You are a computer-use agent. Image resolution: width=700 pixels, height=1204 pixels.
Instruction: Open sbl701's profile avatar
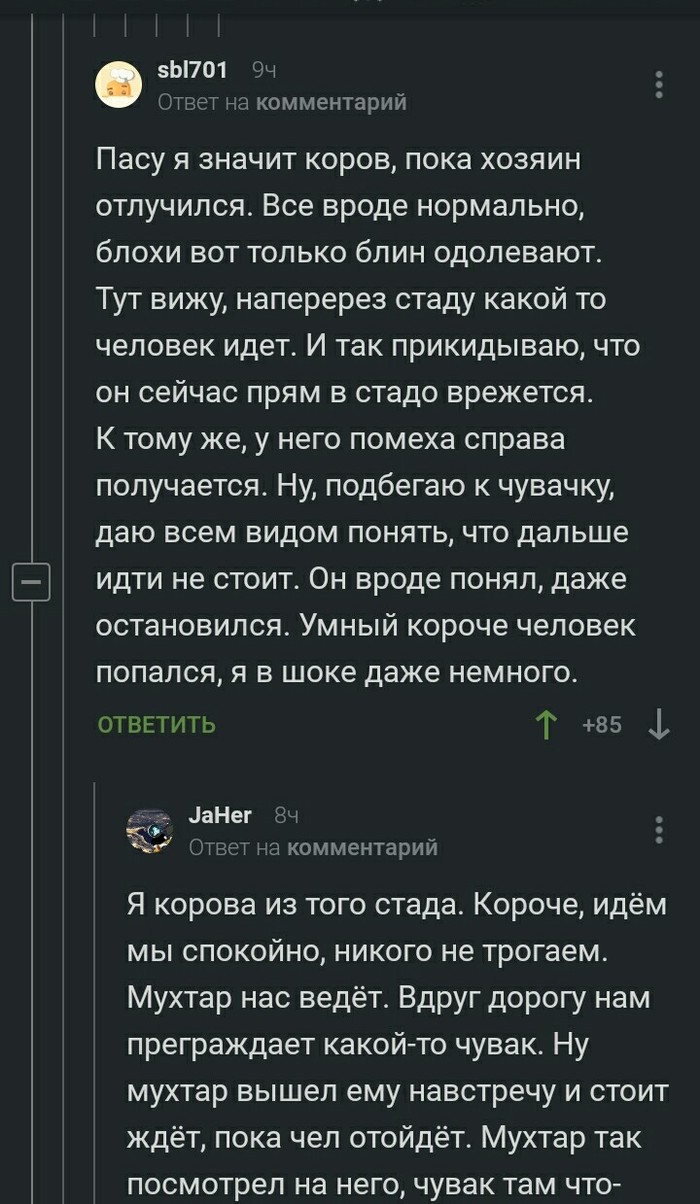(119, 83)
